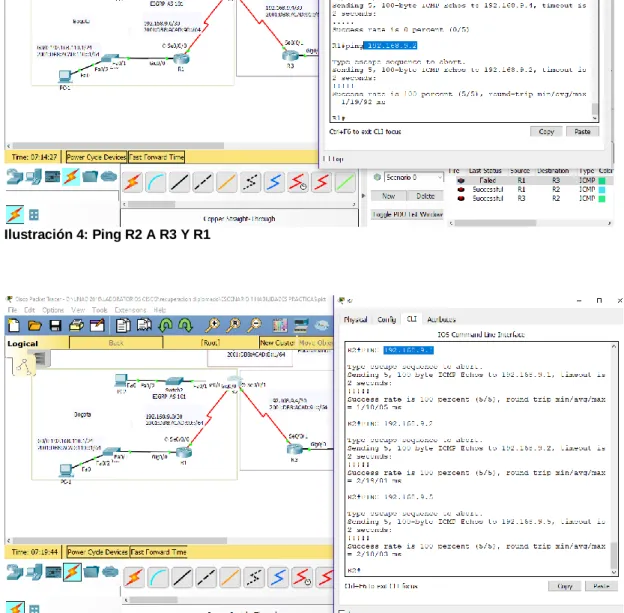Click the Delete scenario button

(425, 196)
